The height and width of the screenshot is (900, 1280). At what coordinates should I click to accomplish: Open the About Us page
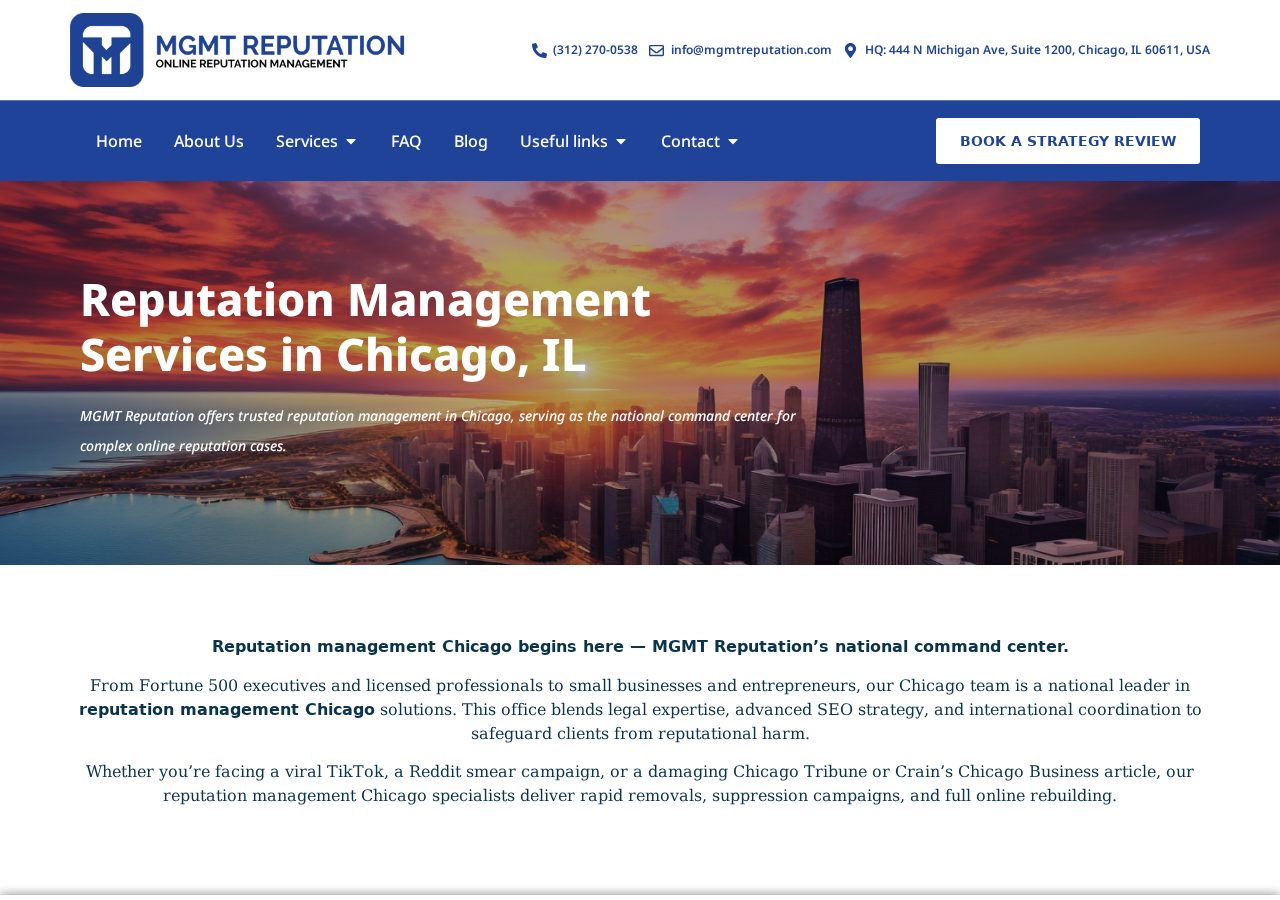point(209,141)
